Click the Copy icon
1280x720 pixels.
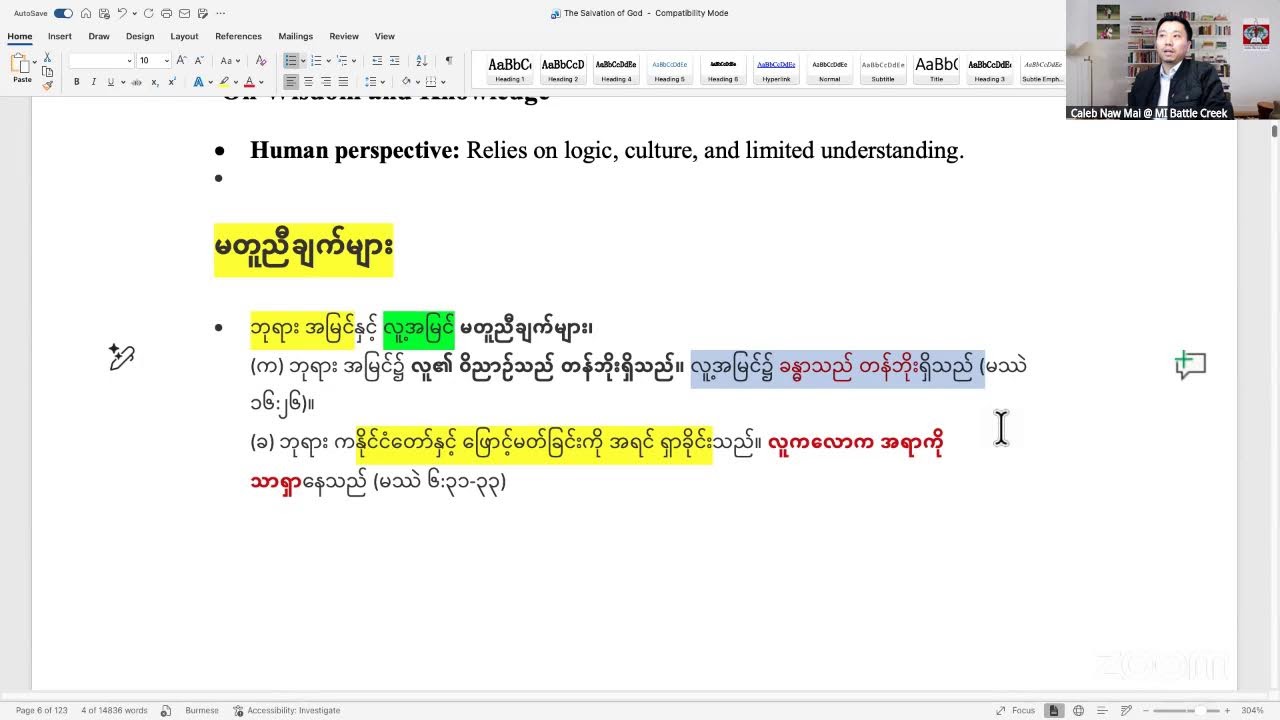[47, 72]
